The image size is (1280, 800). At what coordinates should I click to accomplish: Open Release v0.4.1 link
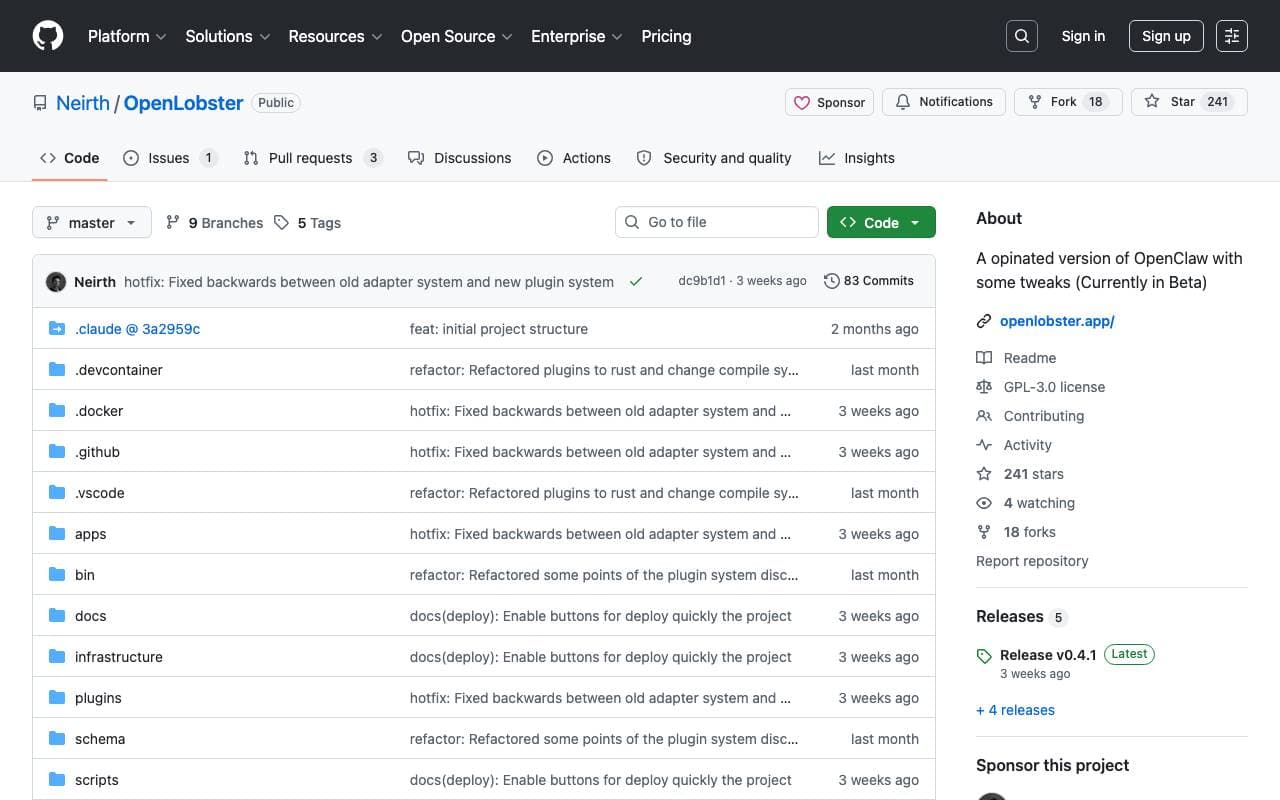click(1048, 655)
